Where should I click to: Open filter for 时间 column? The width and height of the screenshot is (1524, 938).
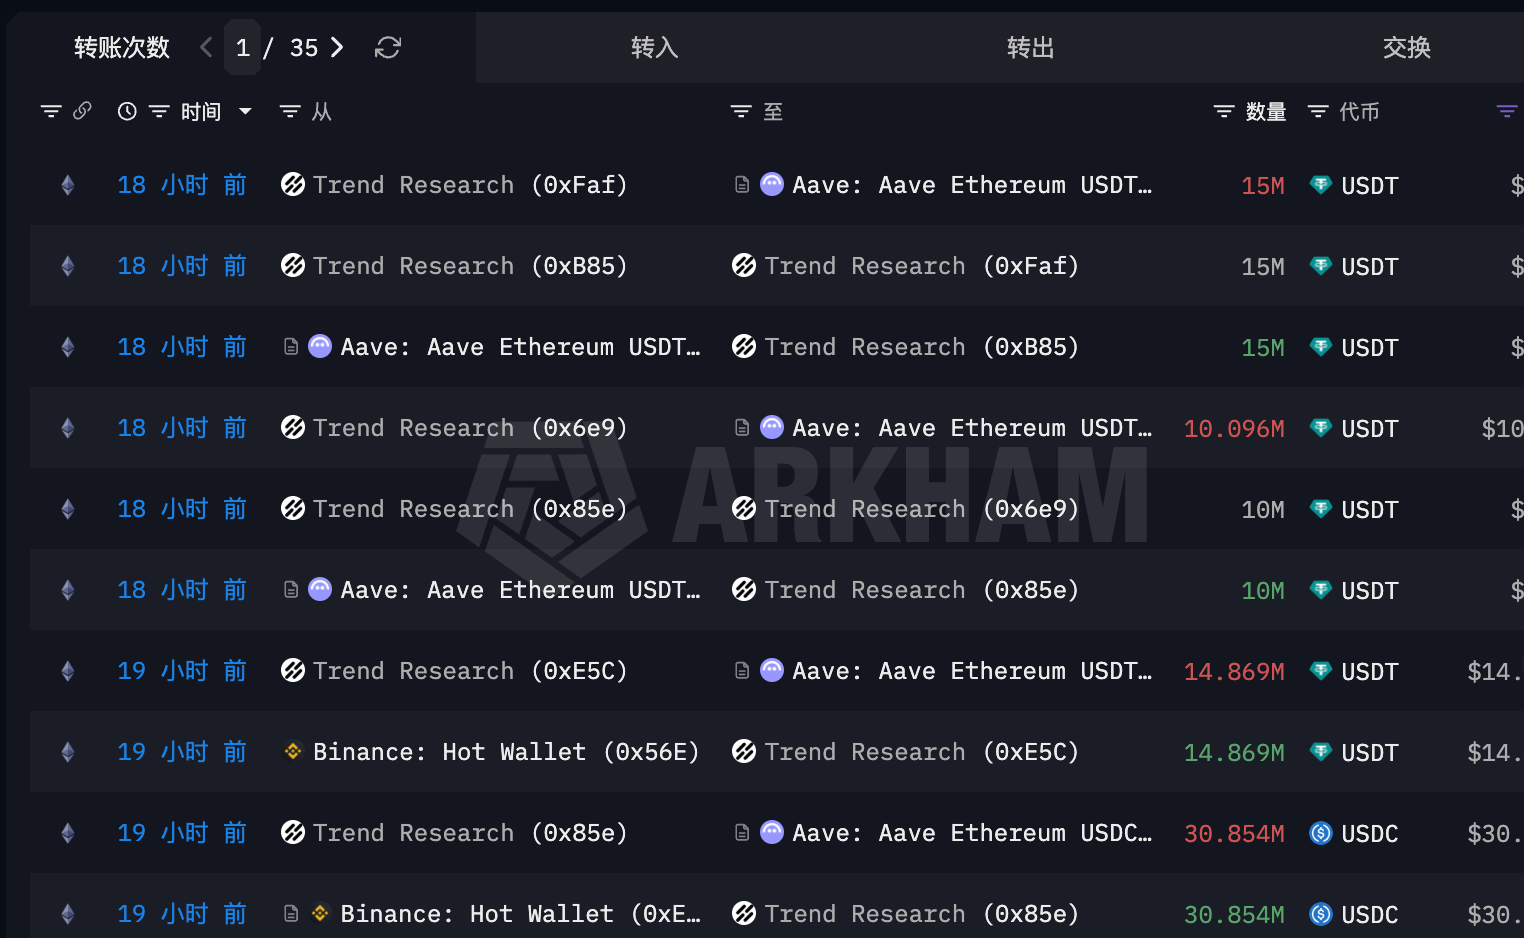pyautogui.click(x=159, y=111)
